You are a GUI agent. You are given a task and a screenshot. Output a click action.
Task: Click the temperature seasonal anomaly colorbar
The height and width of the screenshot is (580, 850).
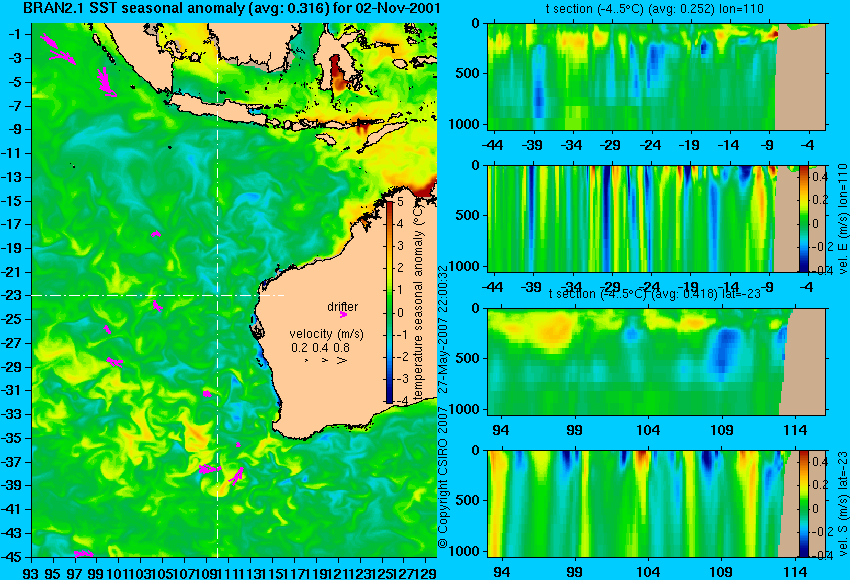(x=389, y=302)
